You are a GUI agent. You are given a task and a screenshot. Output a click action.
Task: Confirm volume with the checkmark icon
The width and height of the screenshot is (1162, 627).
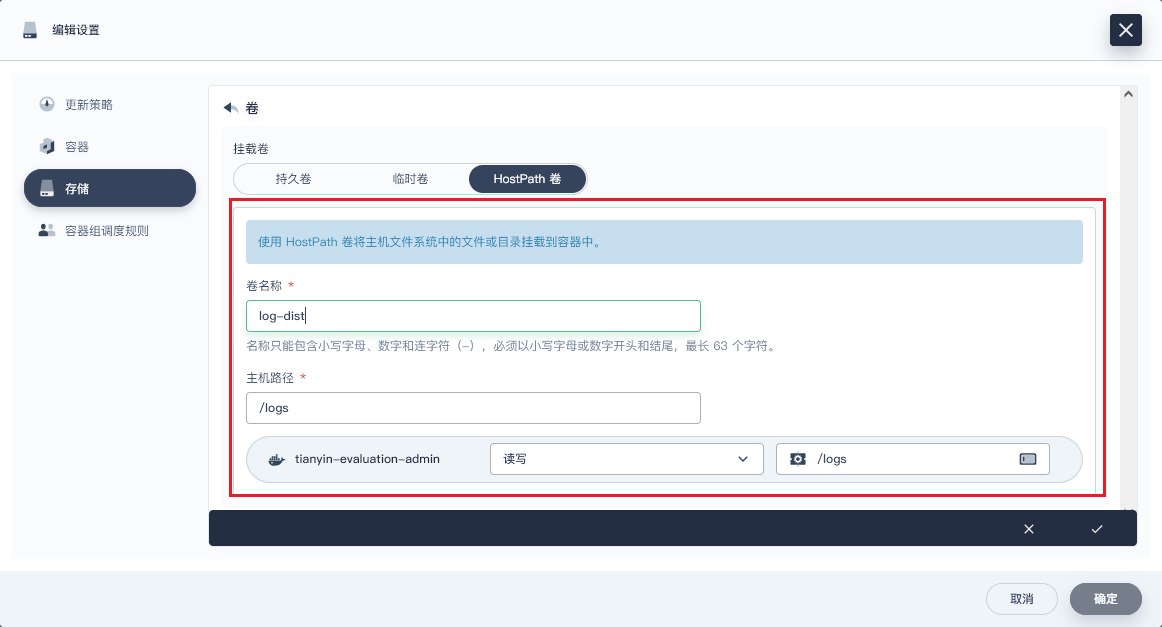coord(1097,529)
